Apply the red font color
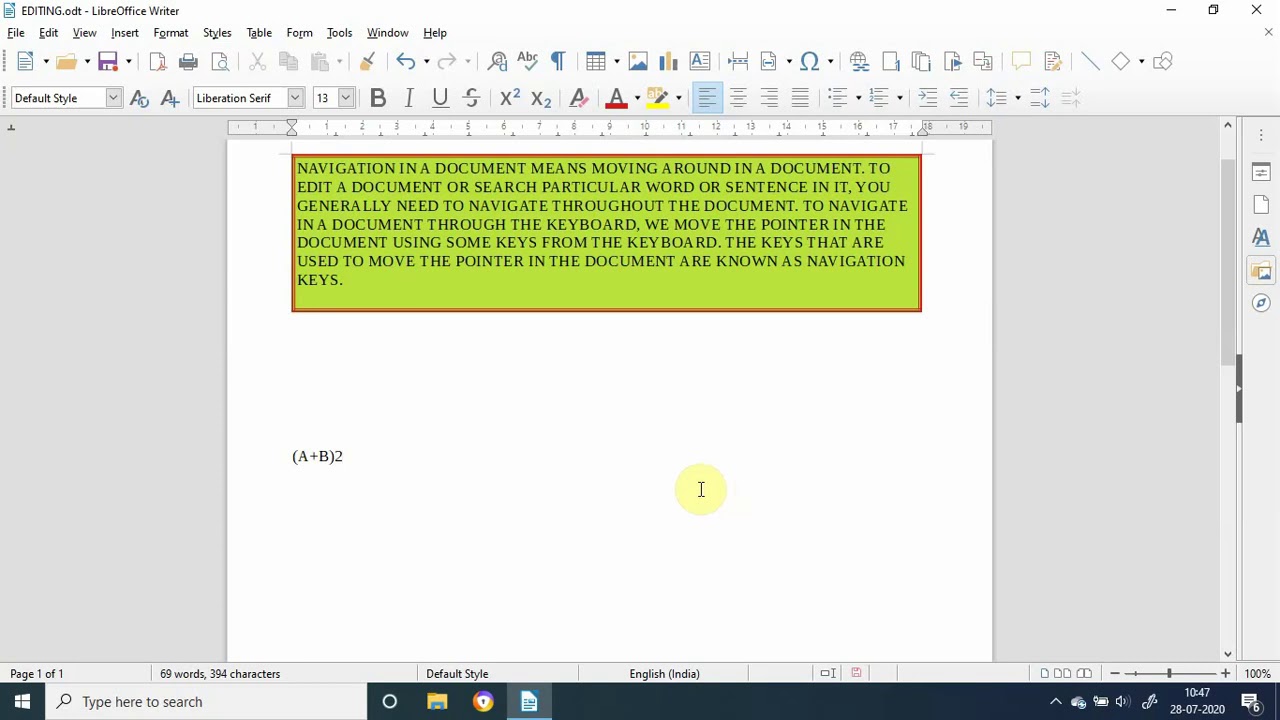The height and width of the screenshot is (720, 1280). pyautogui.click(x=616, y=98)
